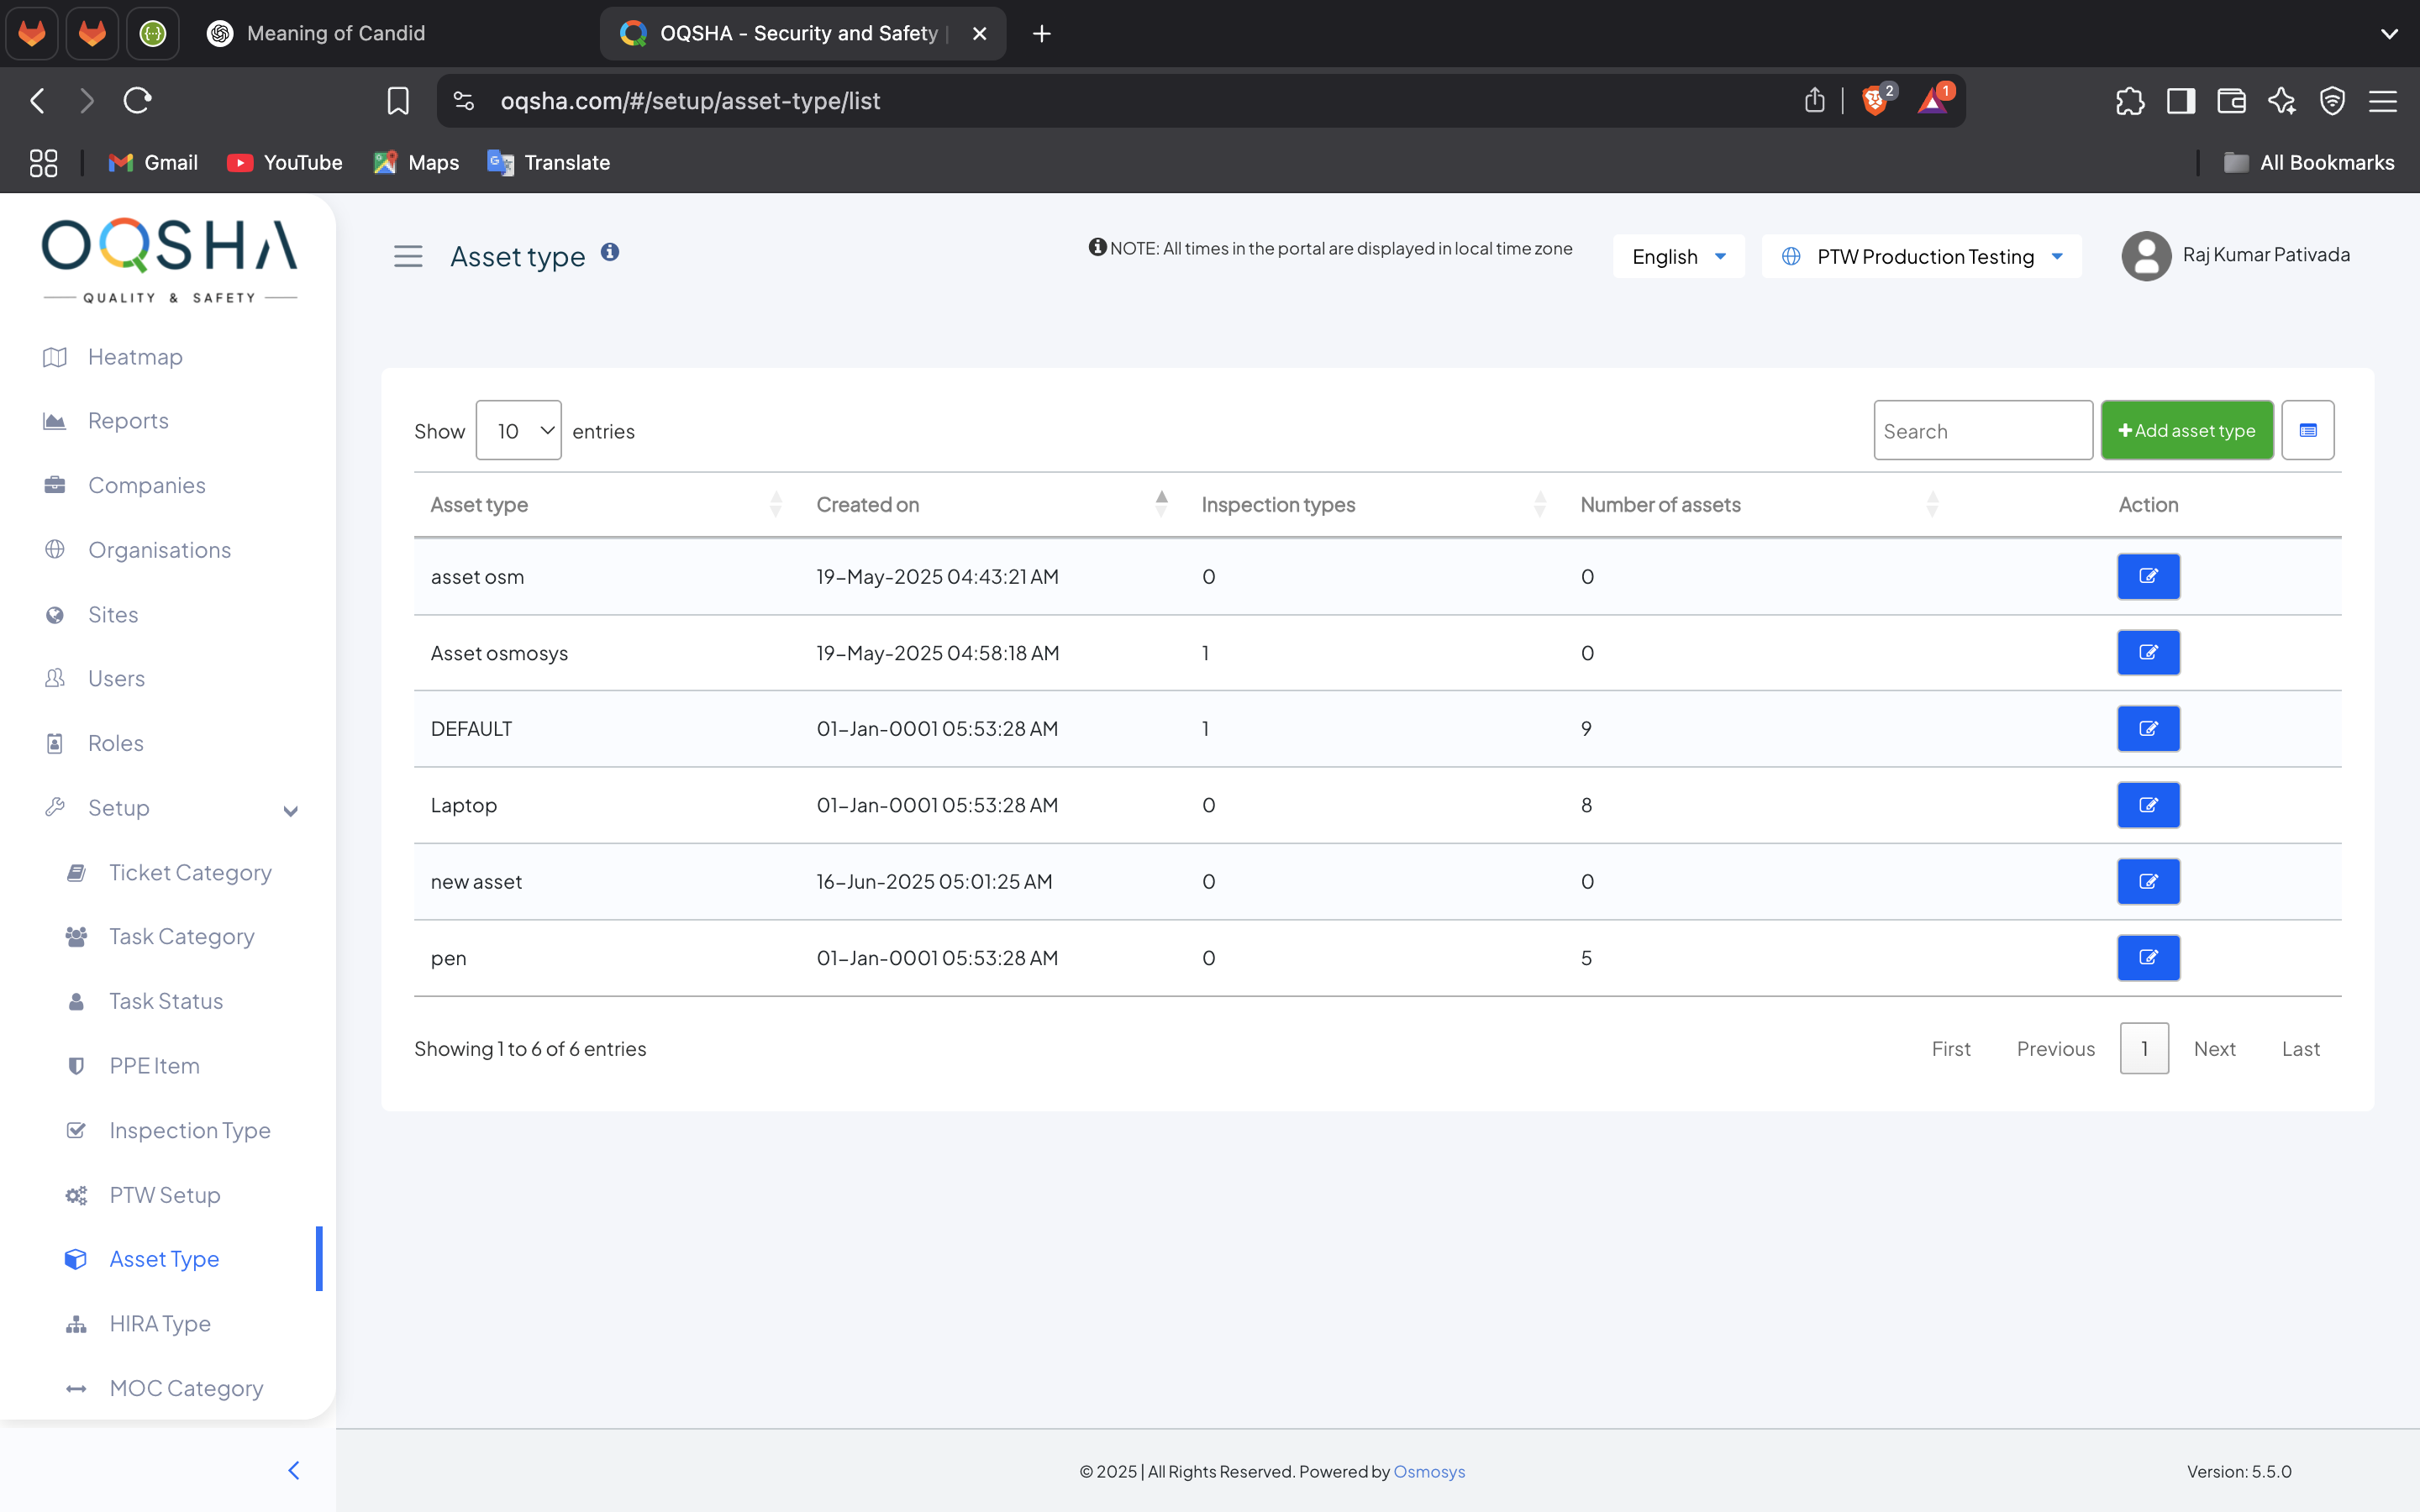The image size is (2420, 1512).
Task: Click the column view icon beside Add asset type
Action: [x=2307, y=430]
